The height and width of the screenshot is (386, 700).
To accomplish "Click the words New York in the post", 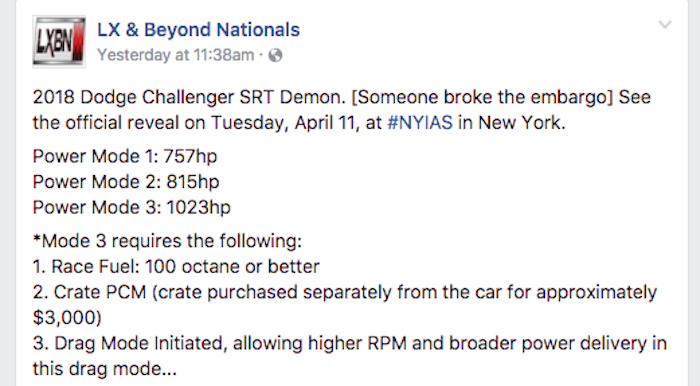I will [x=521, y=123].
